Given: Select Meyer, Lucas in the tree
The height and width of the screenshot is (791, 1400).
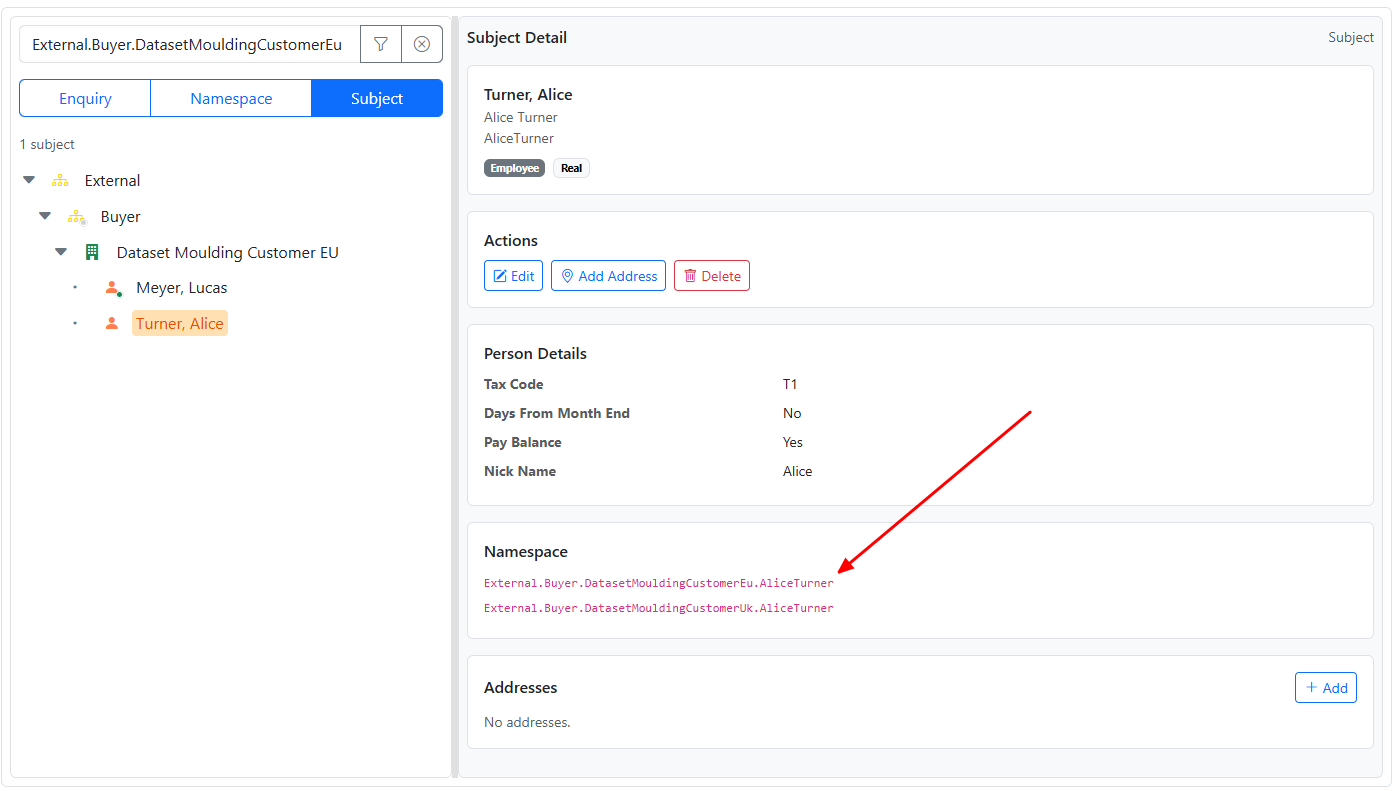Looking at the screenshot, I should 182,288.
